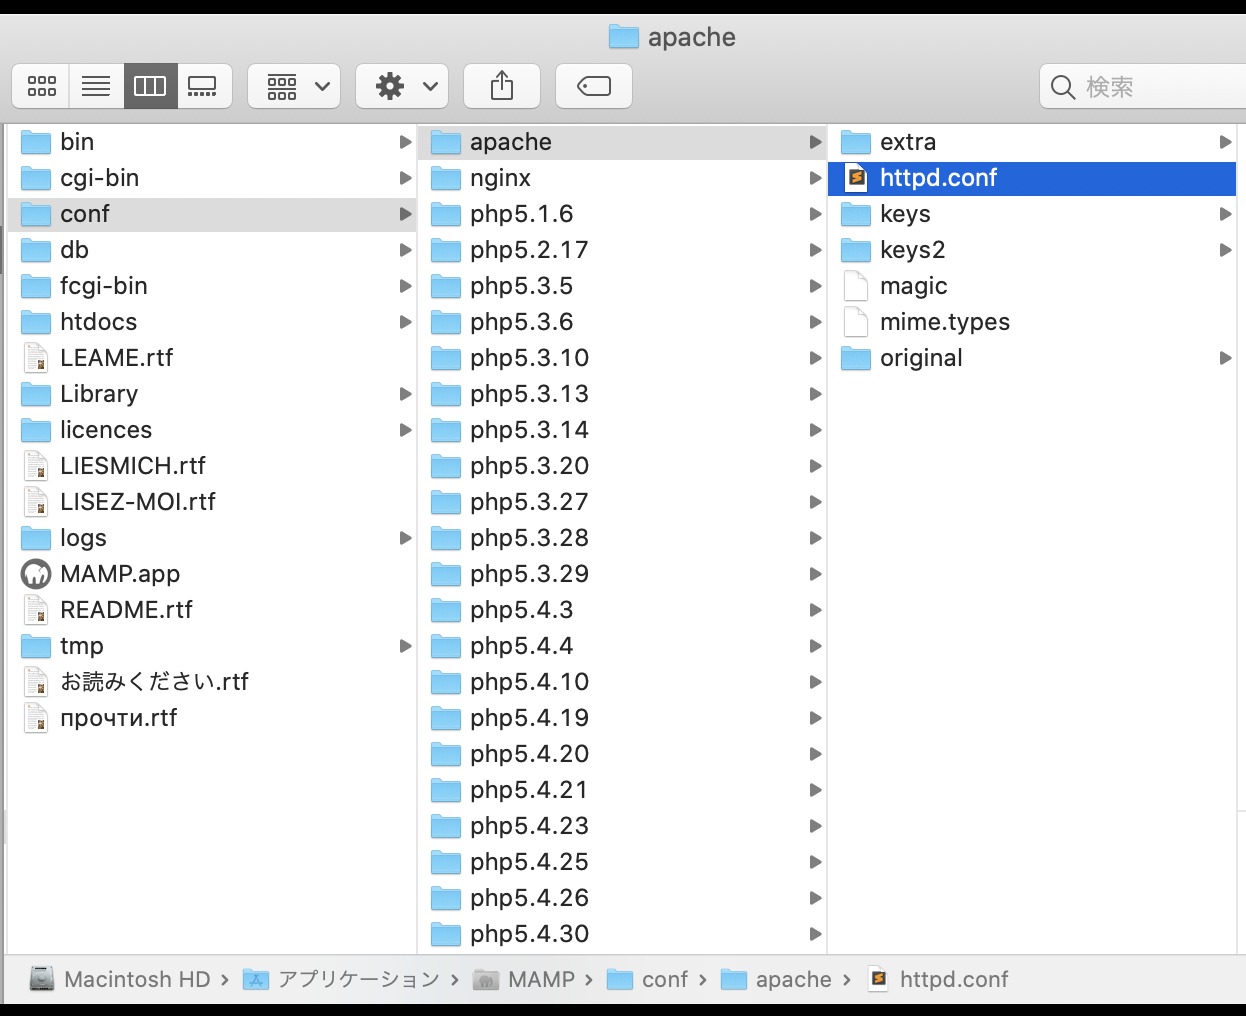
Task: Select the php5.3.10 folder row
Action: pos(622,358)
